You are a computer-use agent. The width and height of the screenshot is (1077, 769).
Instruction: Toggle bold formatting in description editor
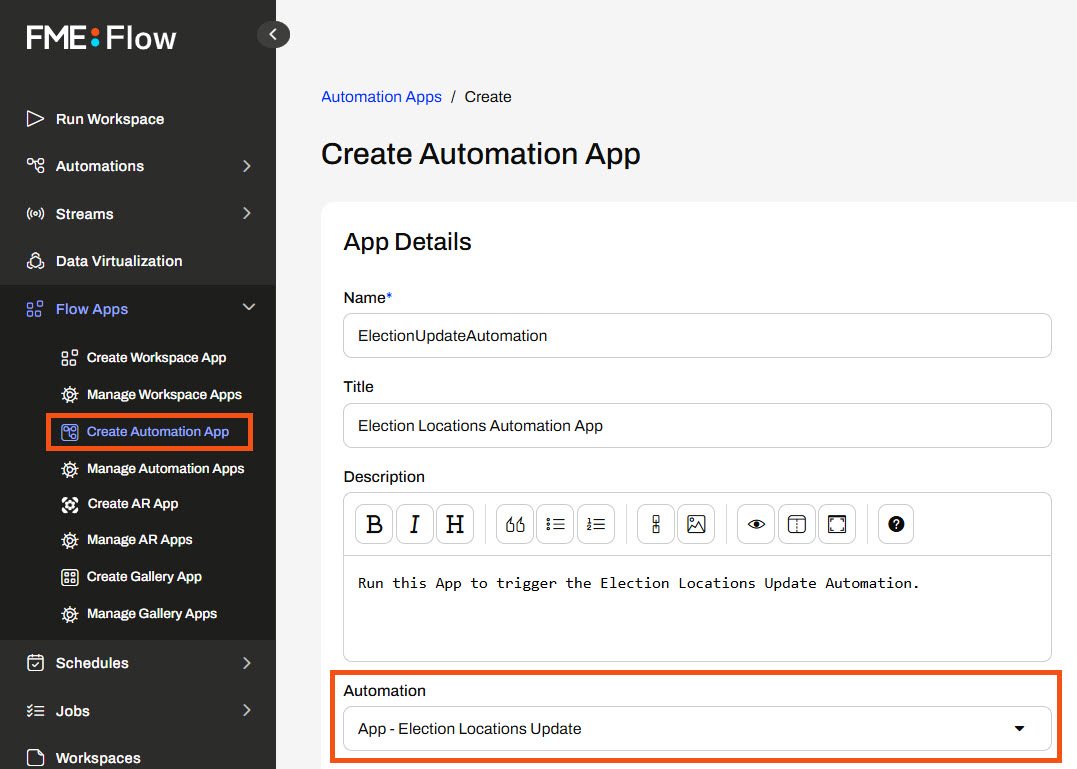coord(374,525)
